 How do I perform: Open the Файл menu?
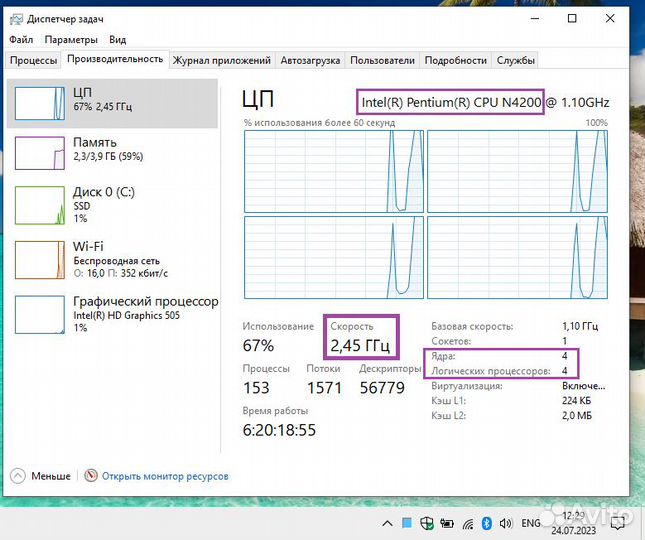tap(21, 39)
